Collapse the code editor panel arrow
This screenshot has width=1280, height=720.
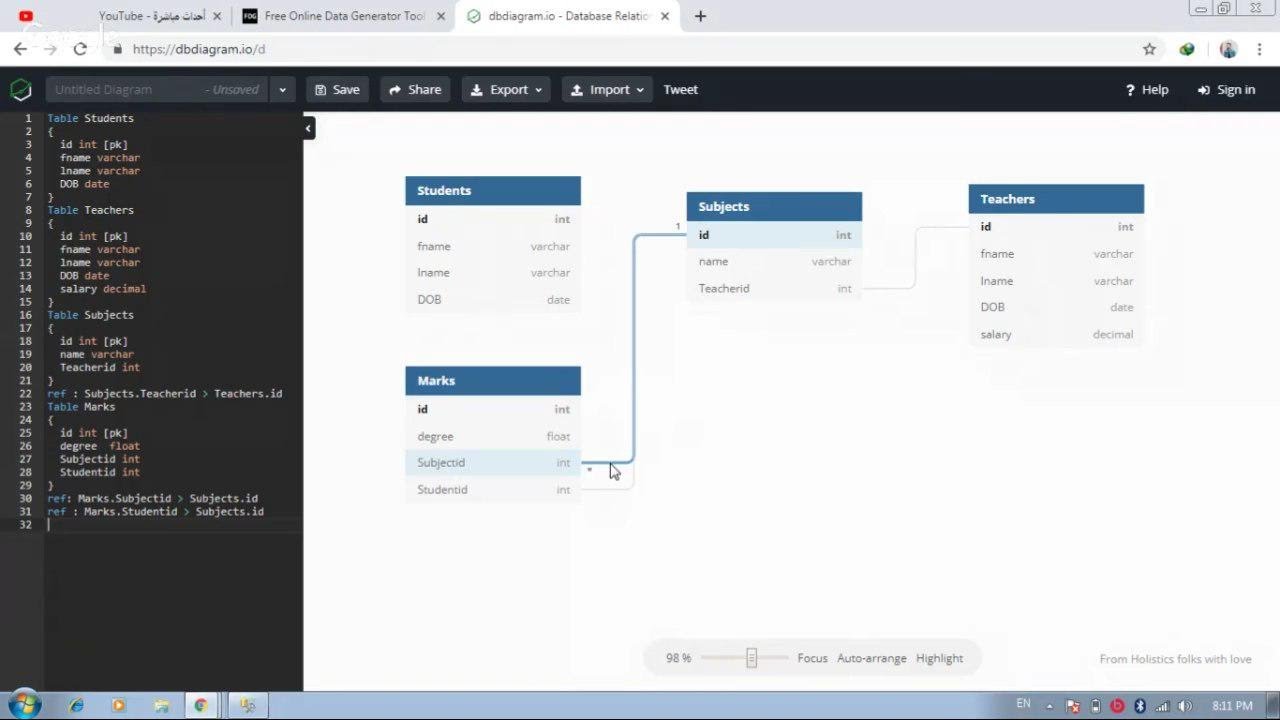pyautogui.click(x=308, y=128)
